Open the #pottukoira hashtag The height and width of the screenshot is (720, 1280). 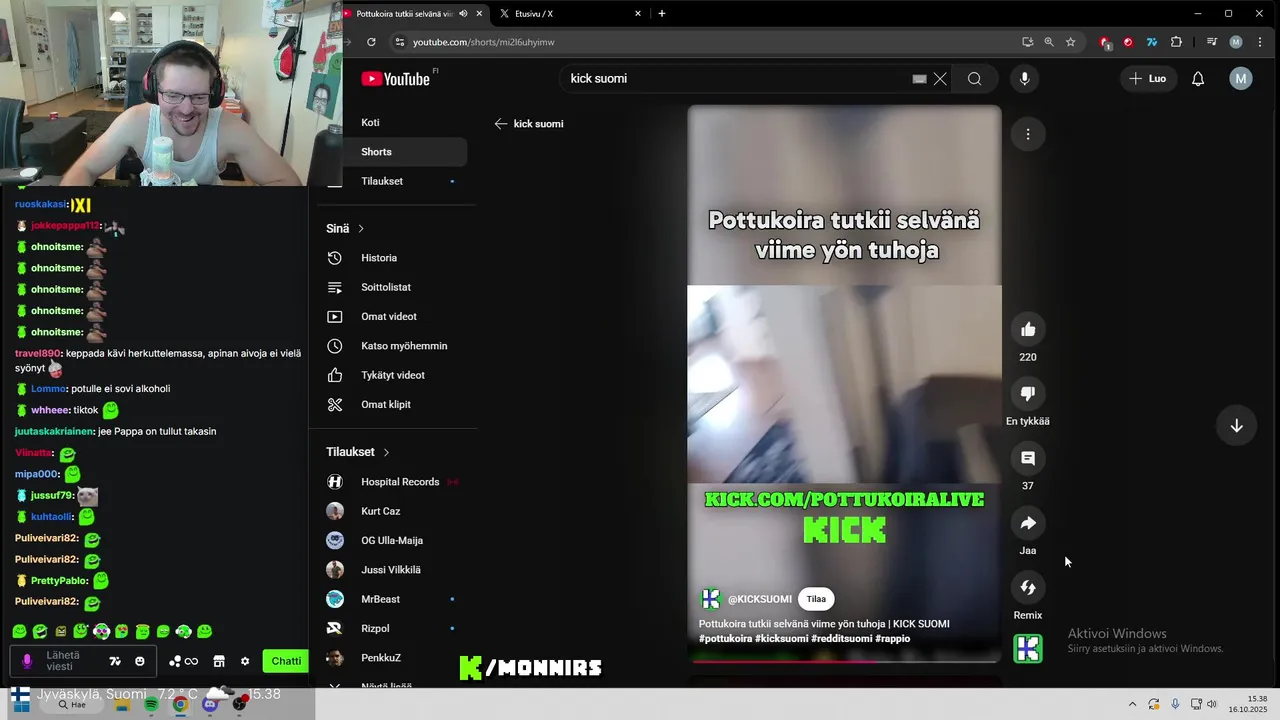725,639
